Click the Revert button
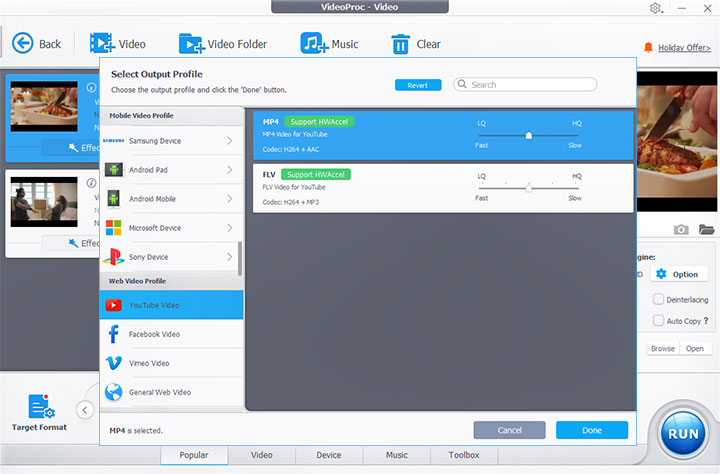Image resolution: width=720 pixels, height=474 pixels. point(418,85)
